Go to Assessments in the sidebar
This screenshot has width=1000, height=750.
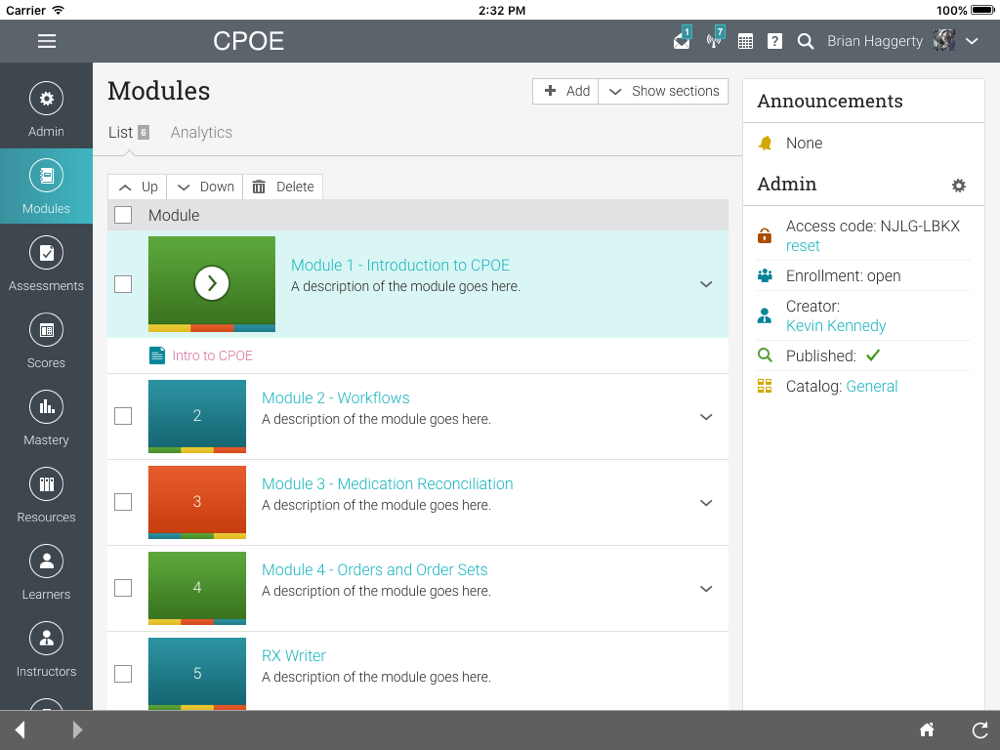click(46, 264)
